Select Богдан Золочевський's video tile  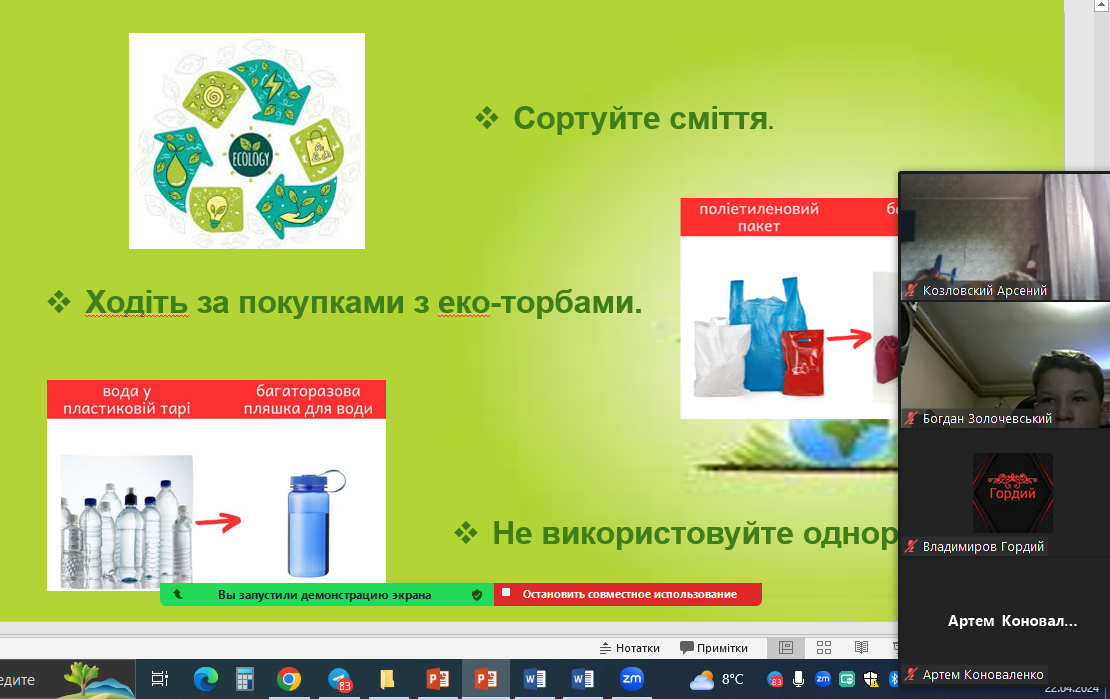(1005, 365)
